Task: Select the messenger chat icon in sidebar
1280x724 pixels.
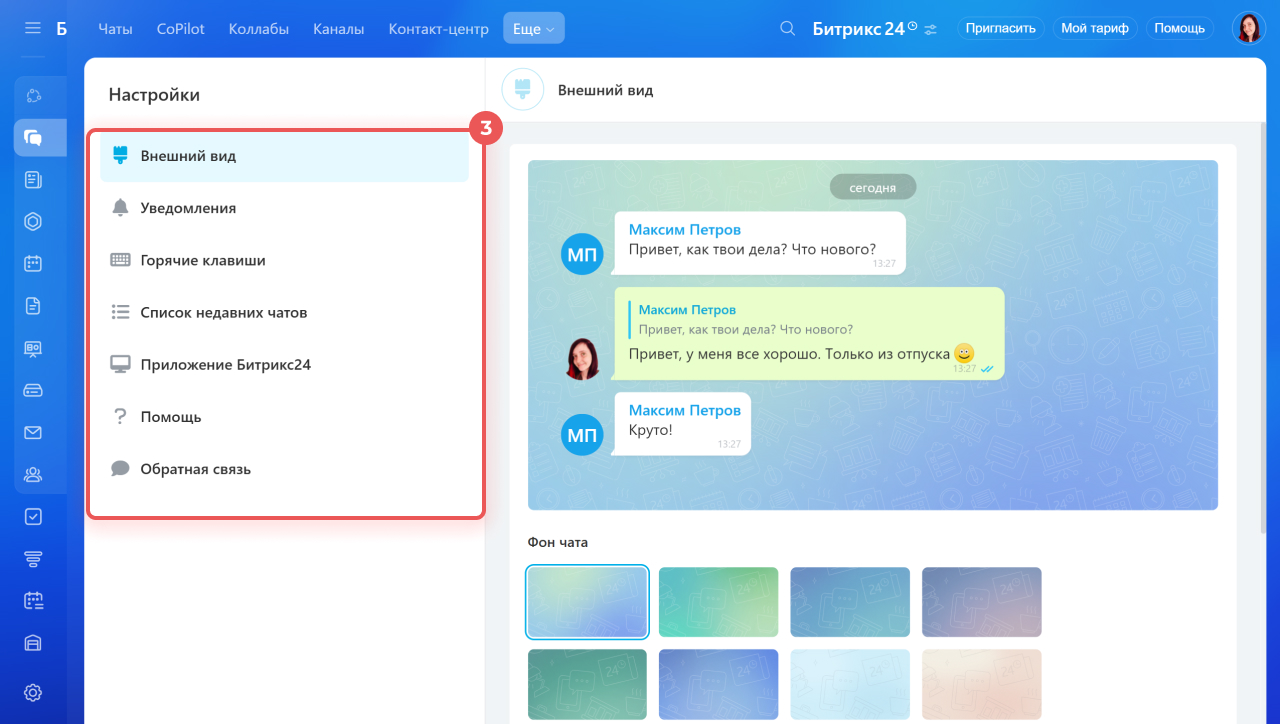Action: click(33, 138)
